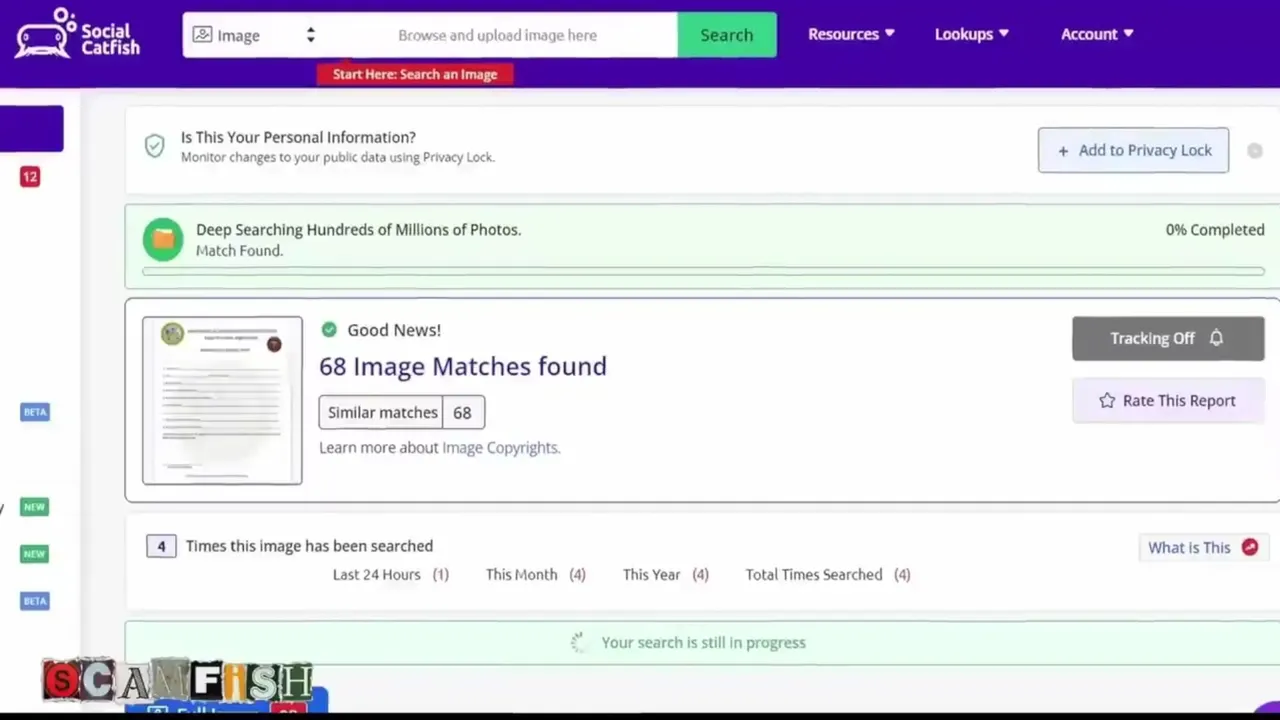
Task: Click the bell icon on Tracking button
Action: 1216,338
